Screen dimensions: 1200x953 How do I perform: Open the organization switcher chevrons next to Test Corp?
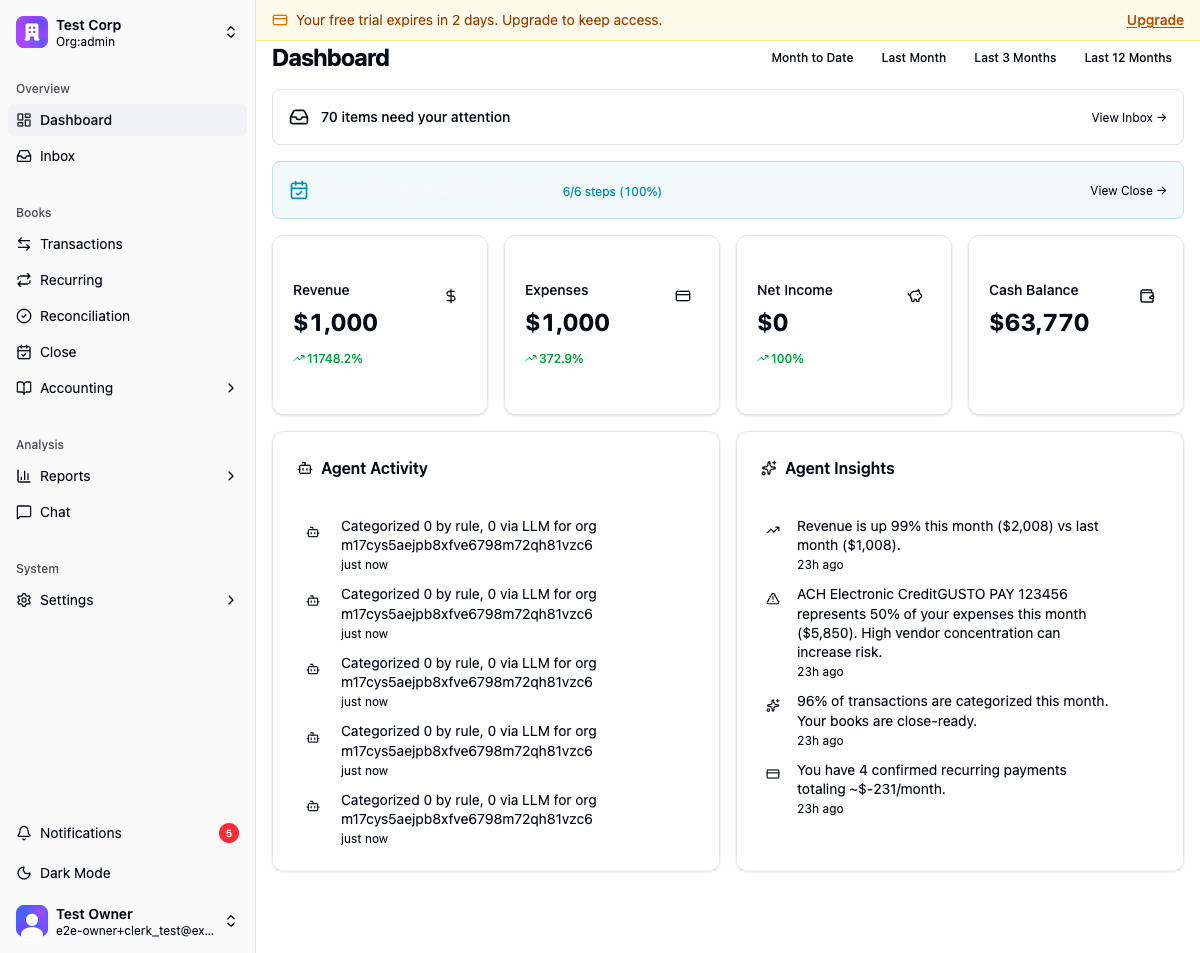coord(231,32)
